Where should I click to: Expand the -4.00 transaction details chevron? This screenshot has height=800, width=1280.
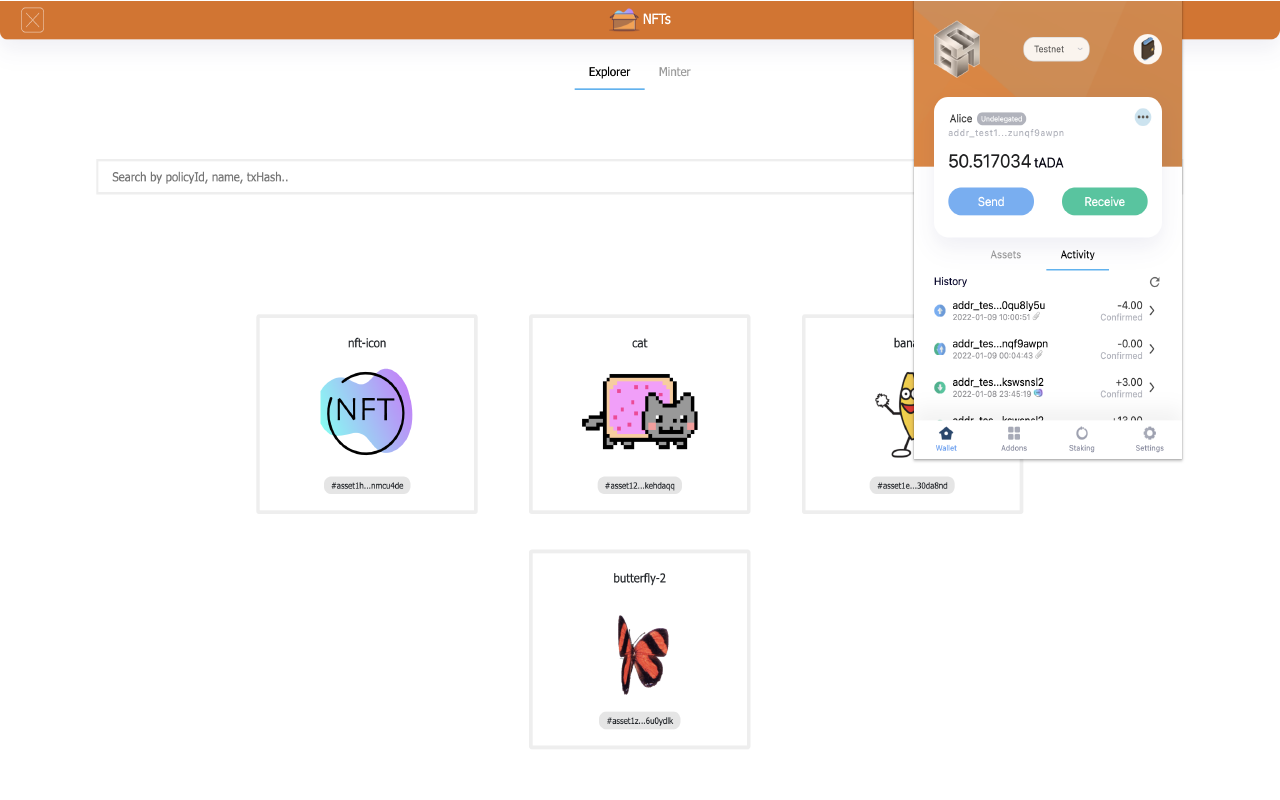point(1152,311)
